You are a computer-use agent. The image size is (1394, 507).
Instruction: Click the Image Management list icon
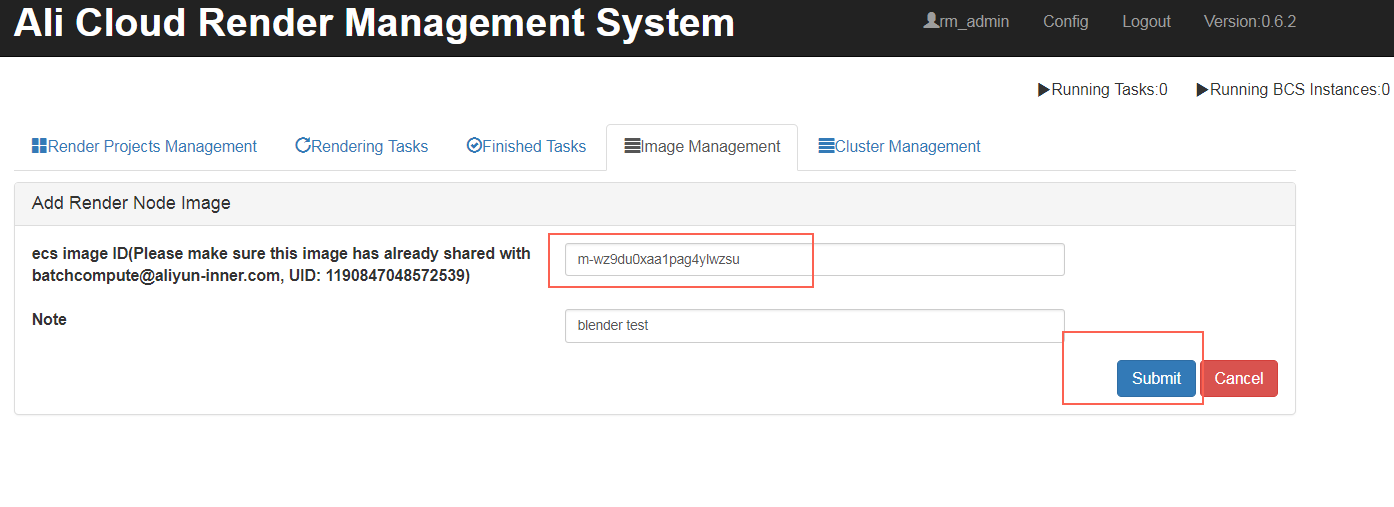[x=632, y=146]
